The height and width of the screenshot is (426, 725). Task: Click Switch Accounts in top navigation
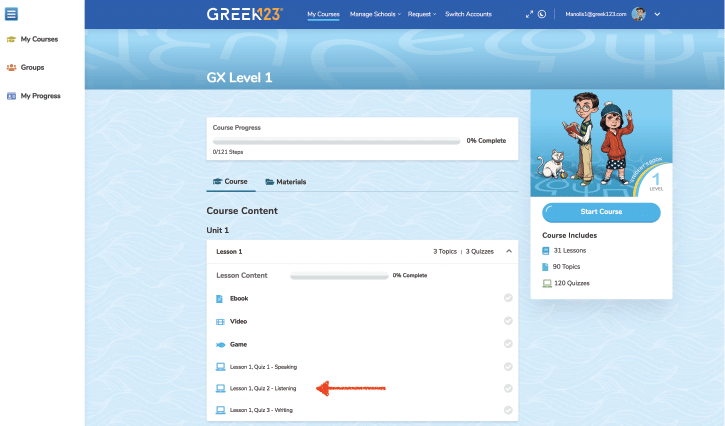pos(468,14)
